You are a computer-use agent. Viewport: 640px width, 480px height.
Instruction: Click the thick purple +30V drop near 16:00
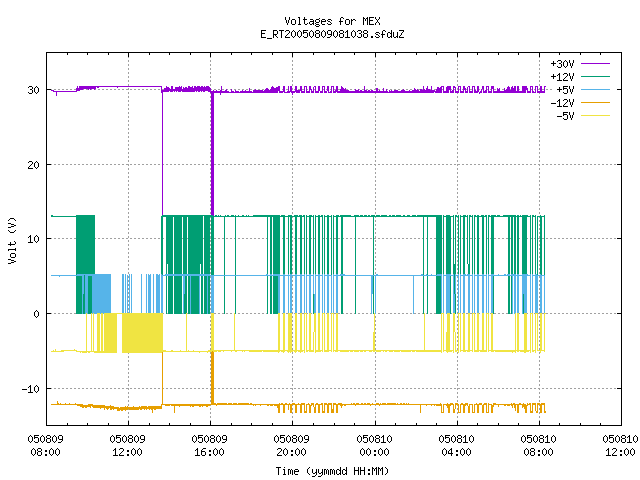(x=212, y=153)
